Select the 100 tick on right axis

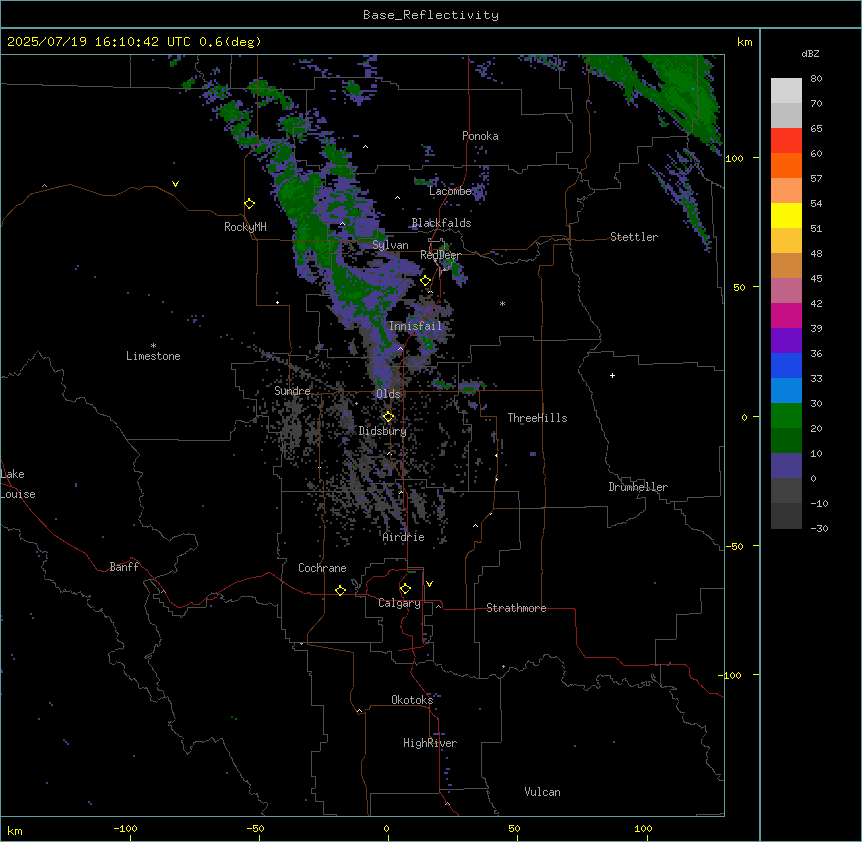click(734, 158)
